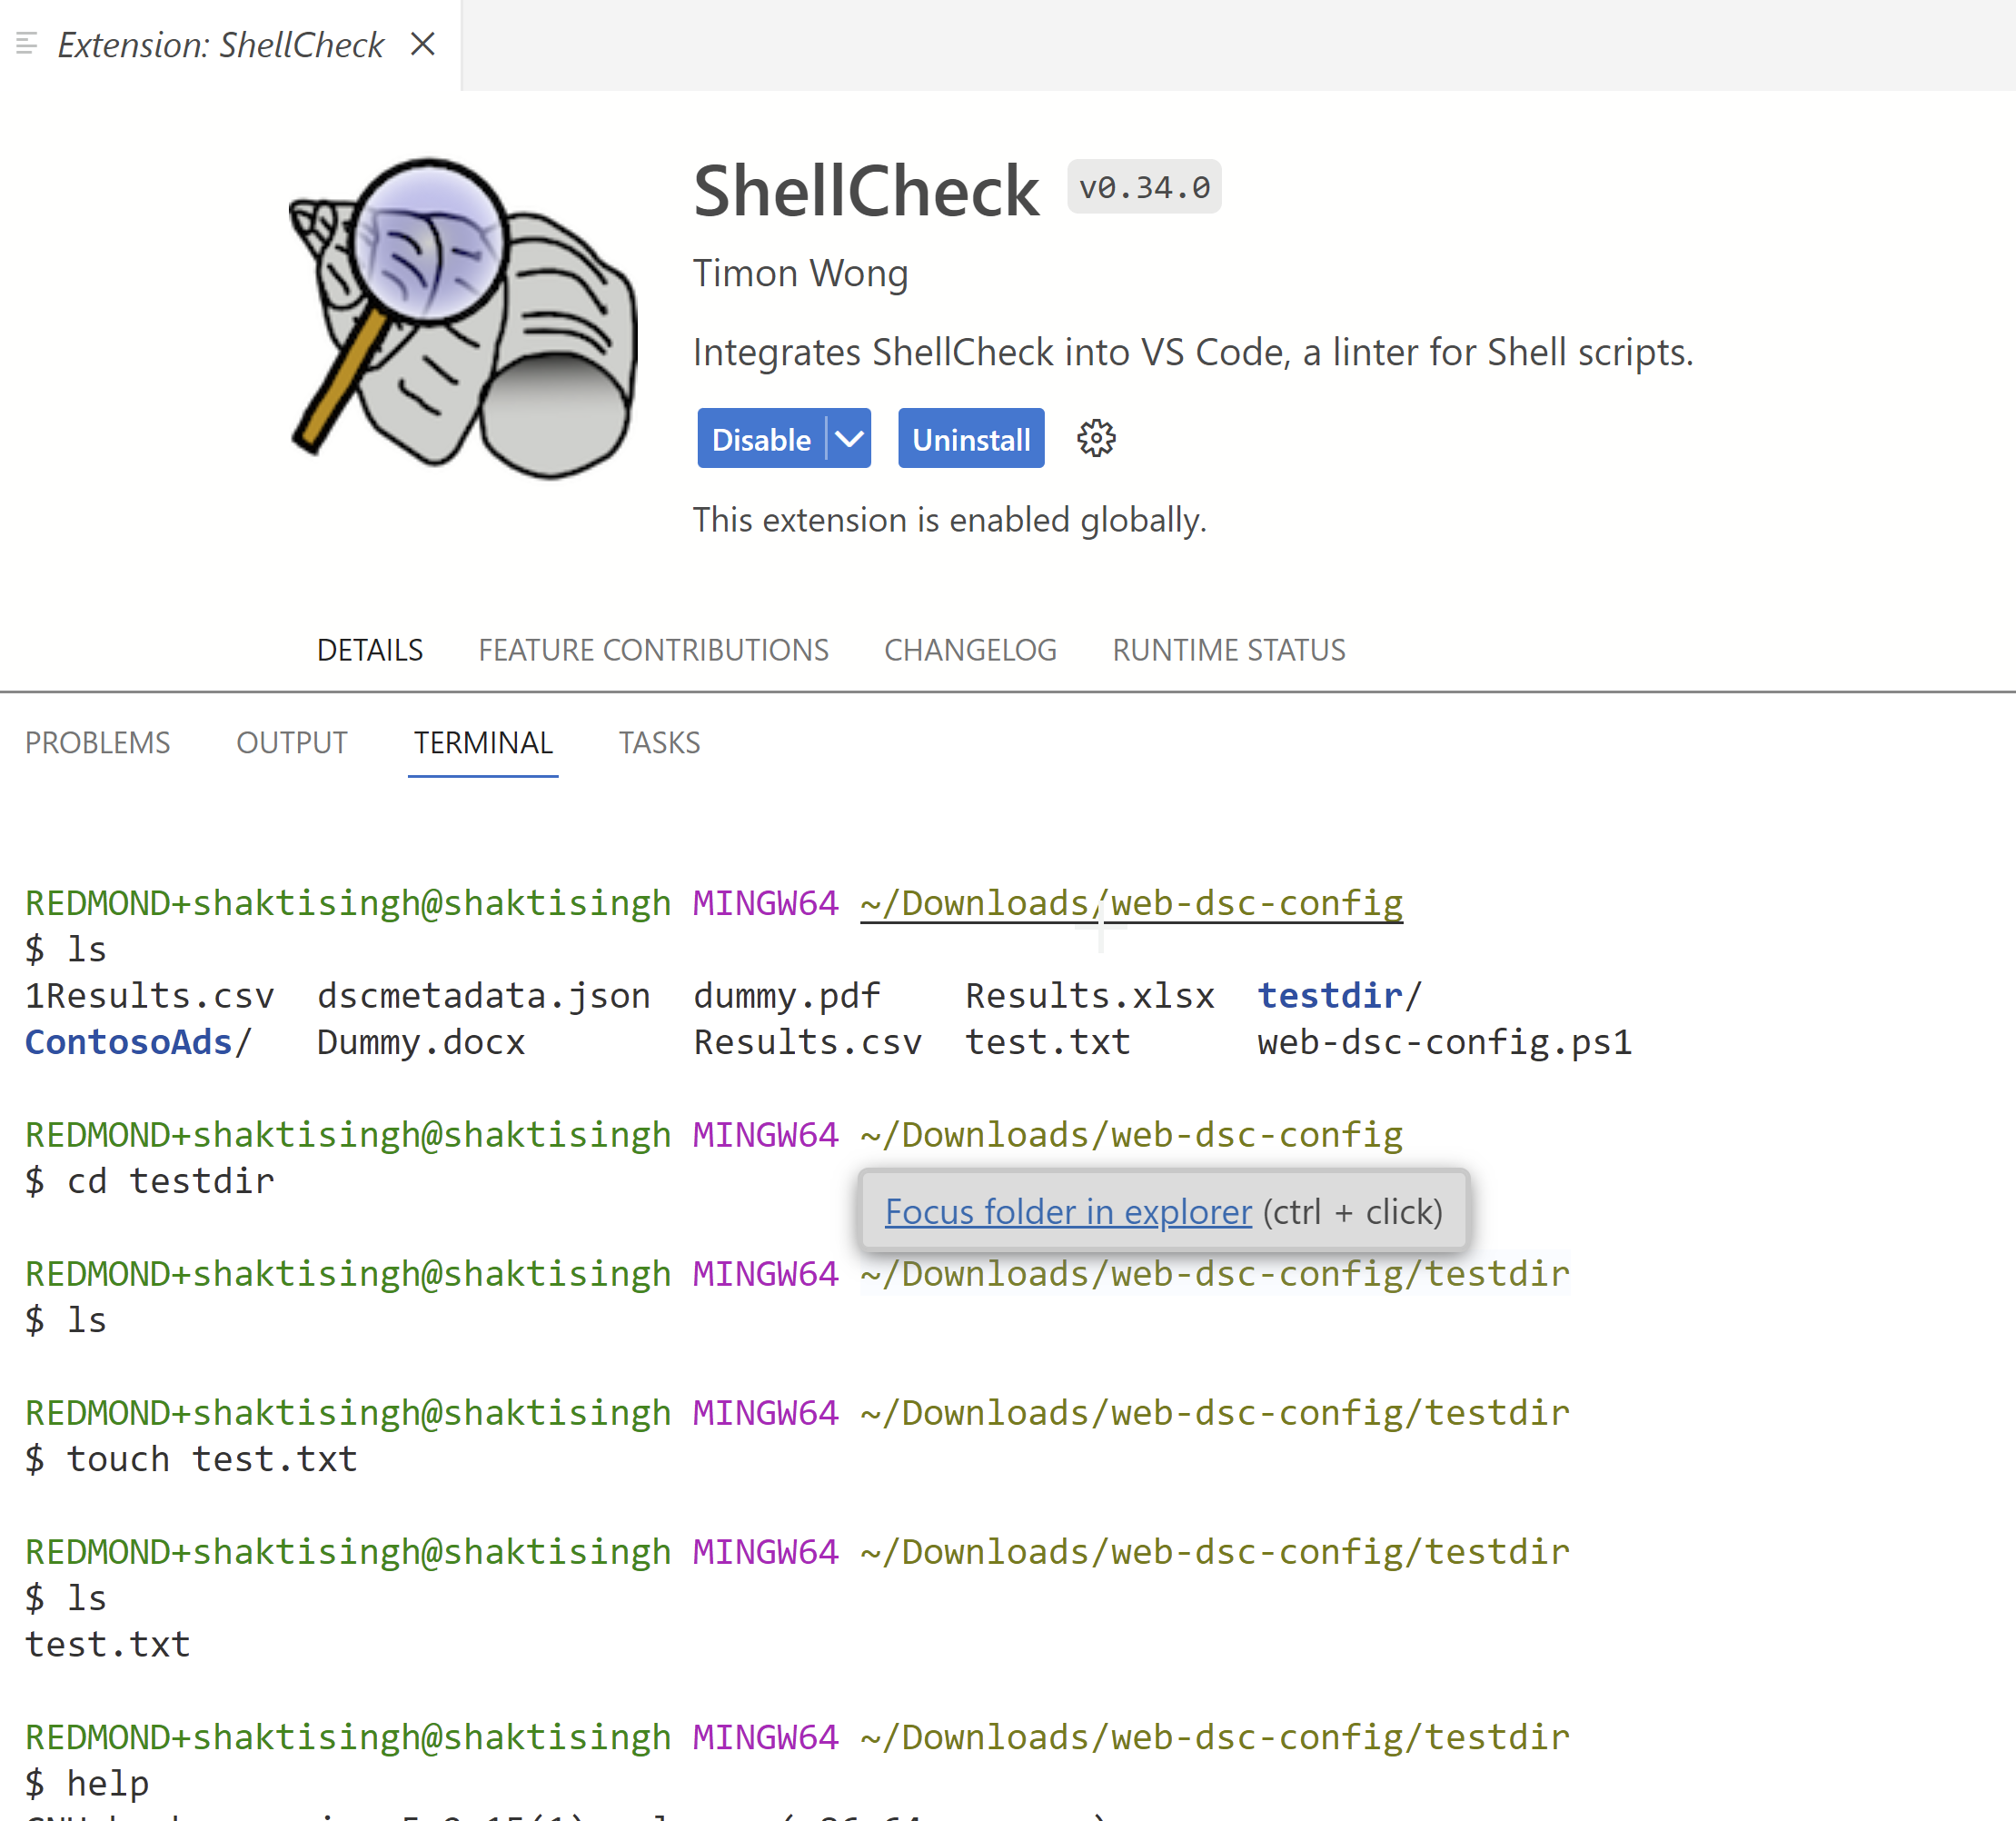Click publisher name Timon Wong

click(x=800, y=273)
